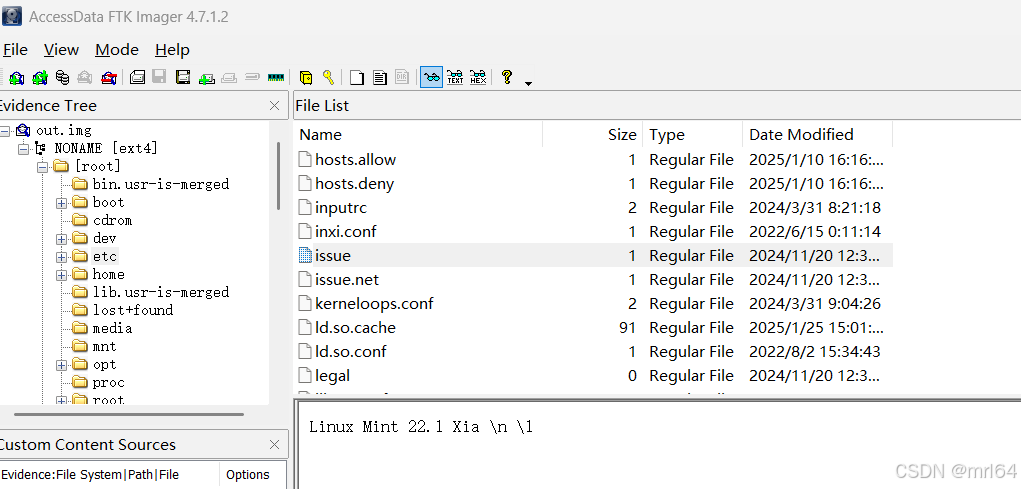
Task: Expand the home folder
Action: (x=62, y=275)
